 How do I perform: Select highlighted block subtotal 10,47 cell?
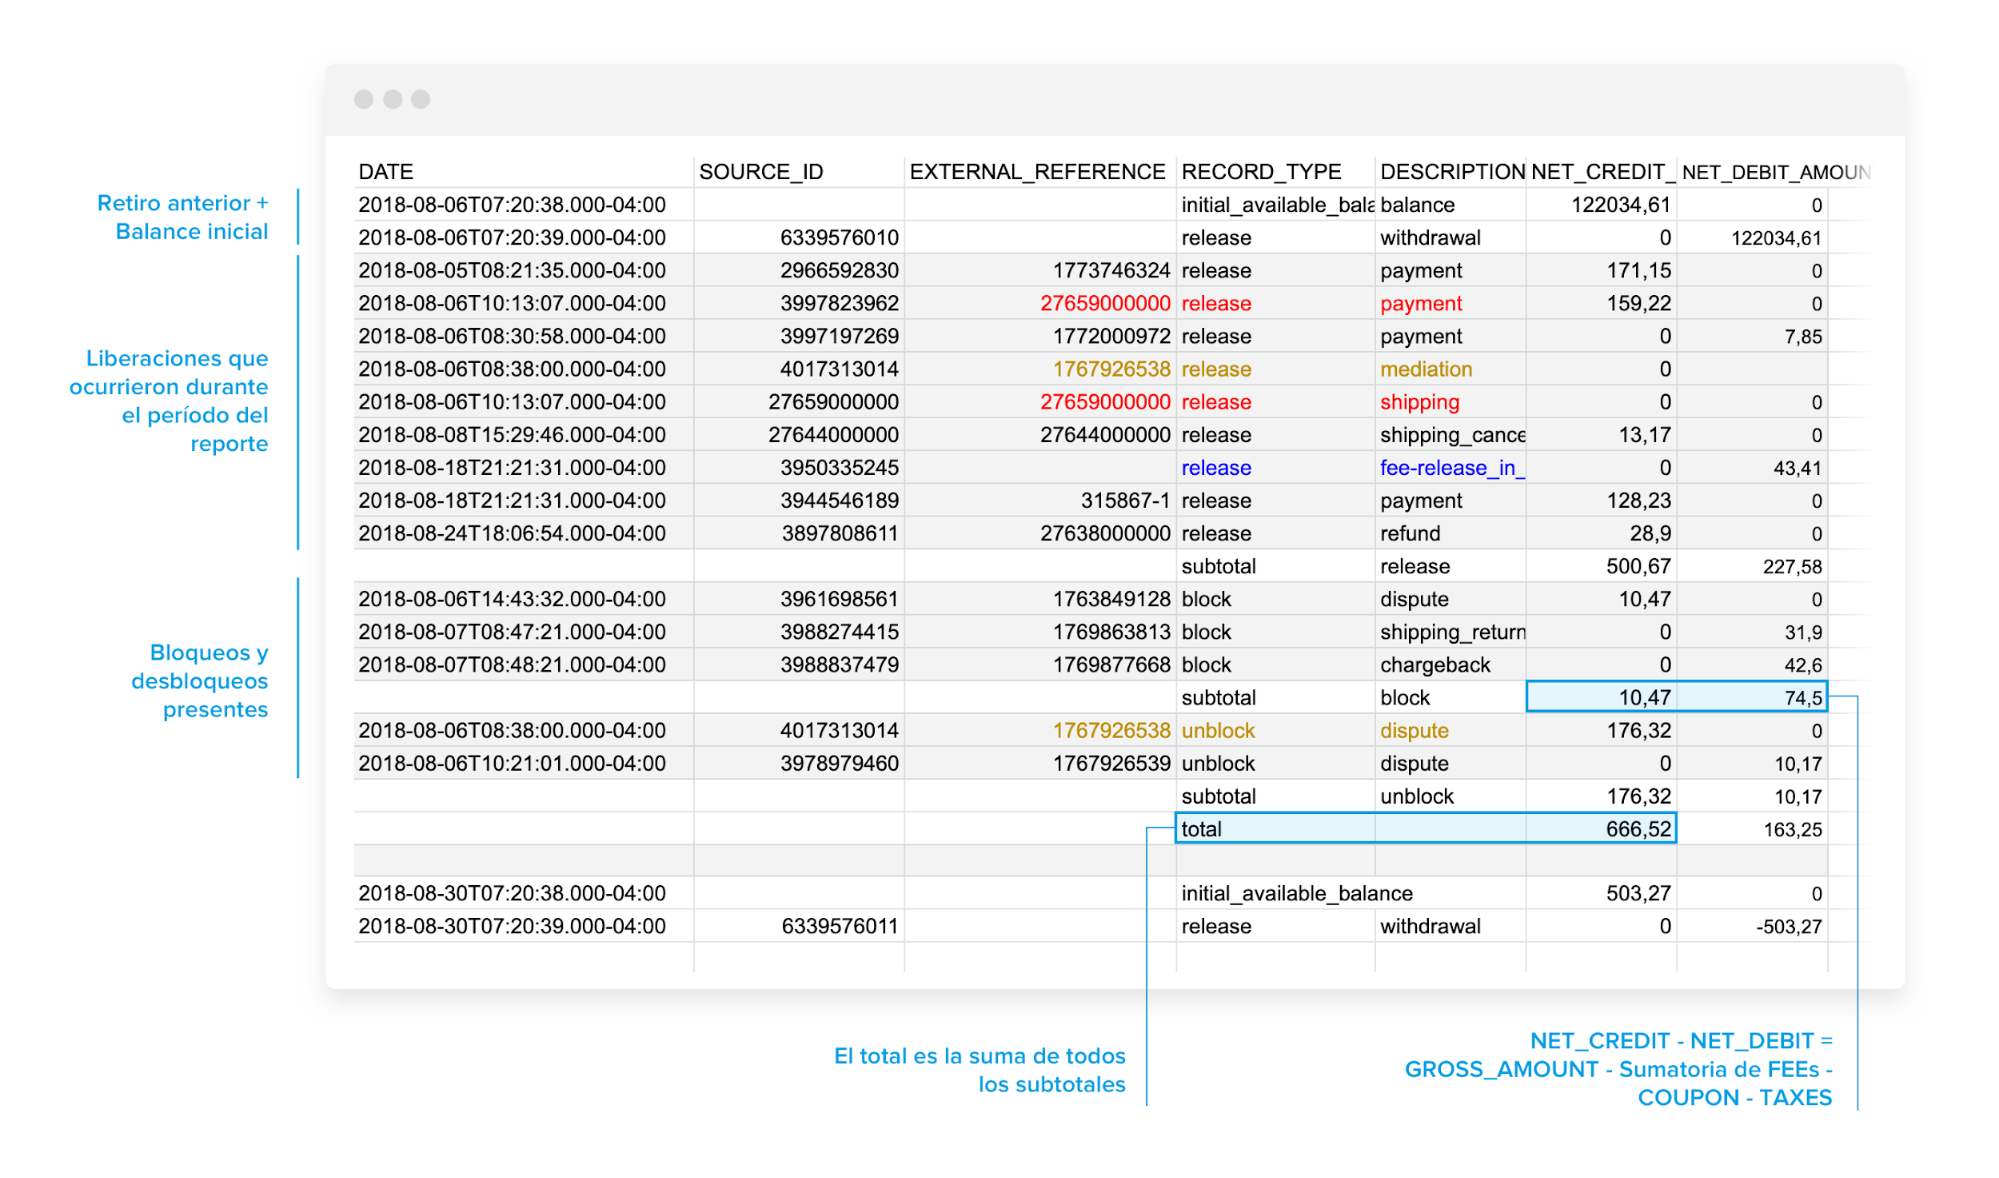tap(1601, 698)
